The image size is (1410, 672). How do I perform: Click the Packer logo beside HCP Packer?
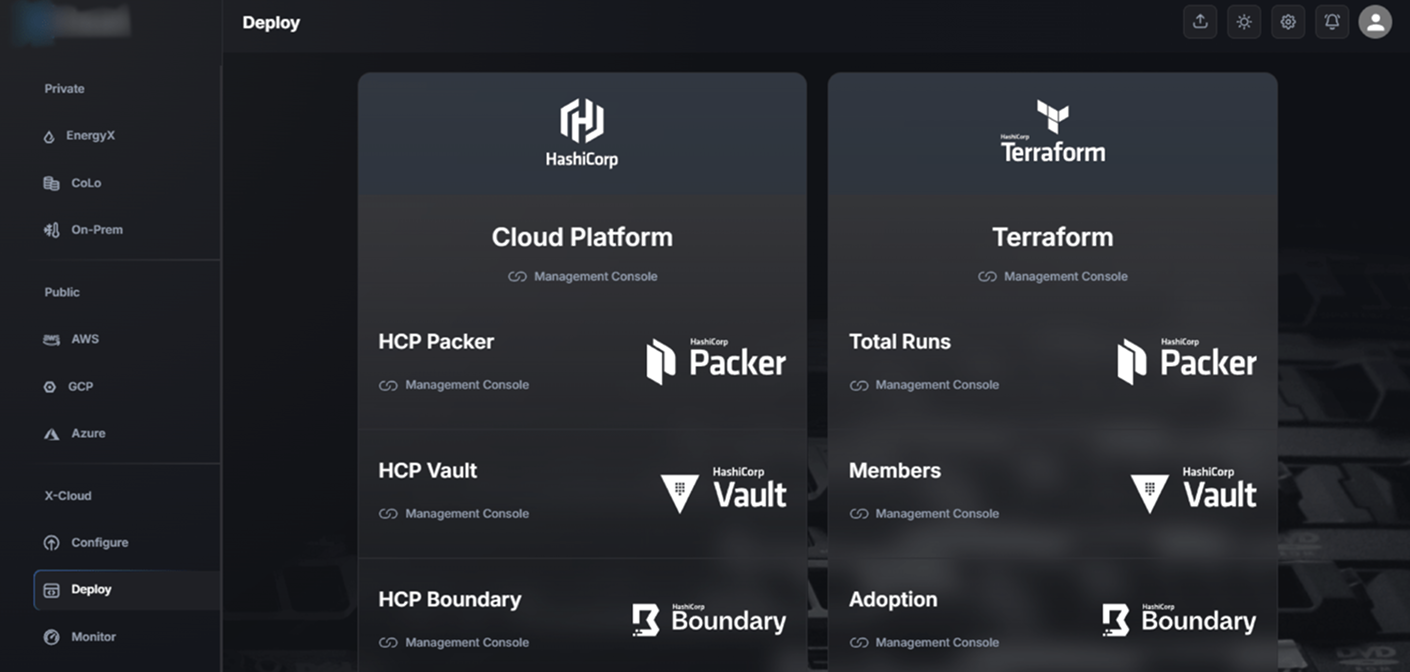[x=716, y=361]
